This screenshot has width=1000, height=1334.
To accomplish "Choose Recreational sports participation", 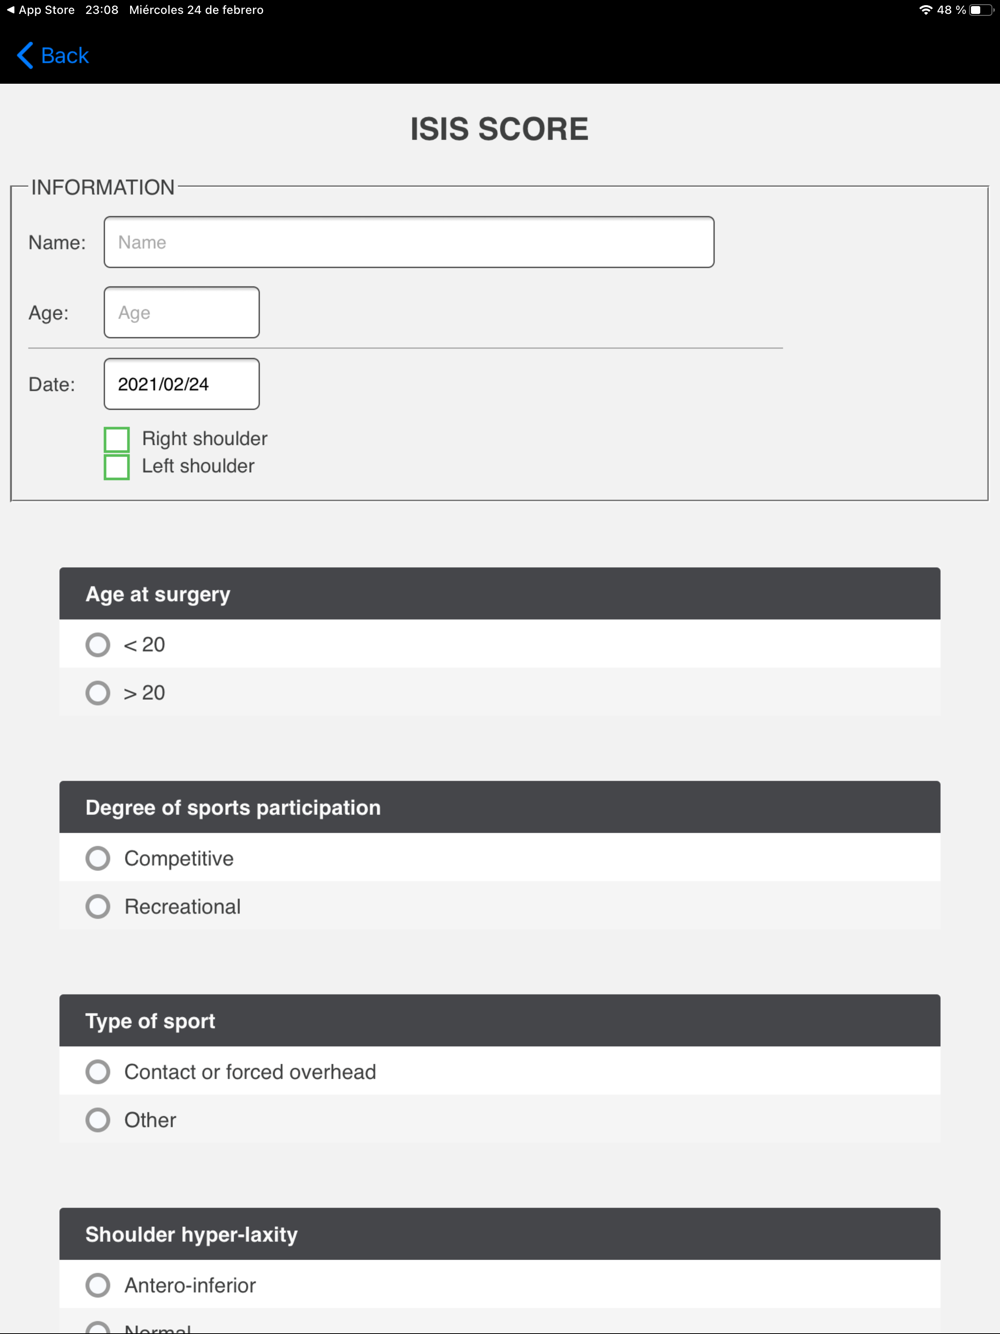I will [x=98, y=907].
